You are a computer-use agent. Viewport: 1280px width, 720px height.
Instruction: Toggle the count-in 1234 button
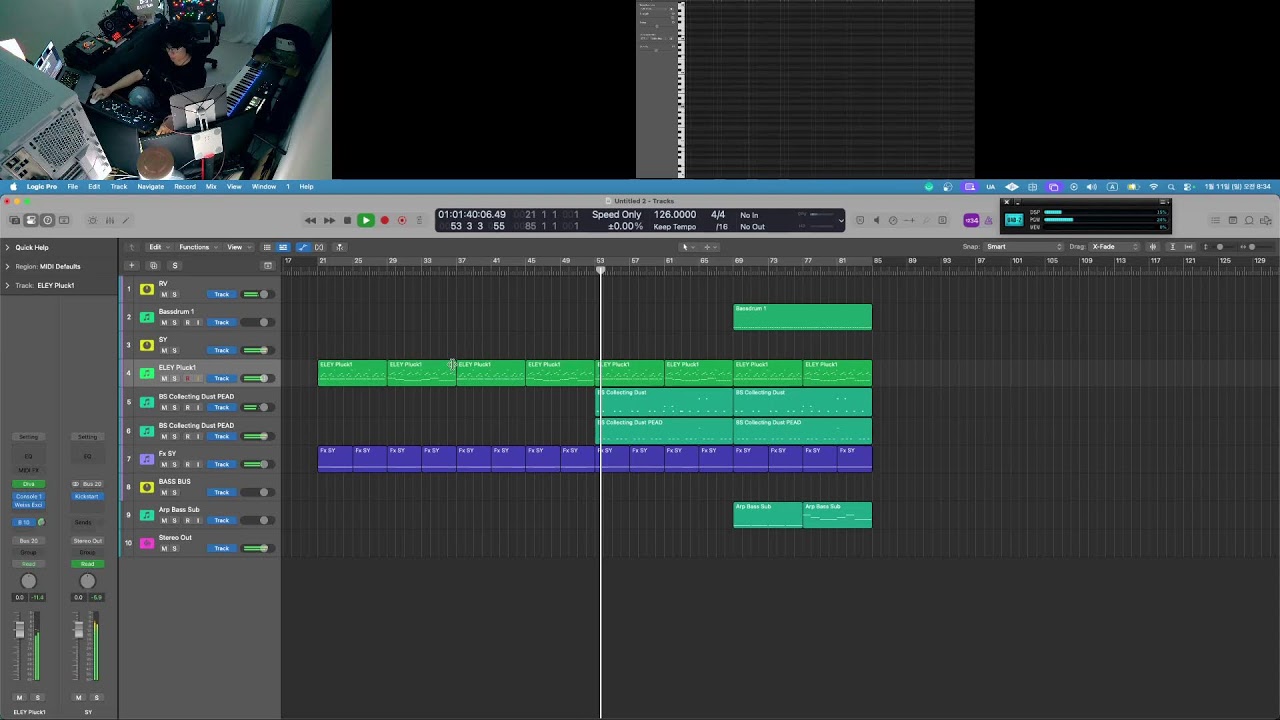click(x=971, y=220)
